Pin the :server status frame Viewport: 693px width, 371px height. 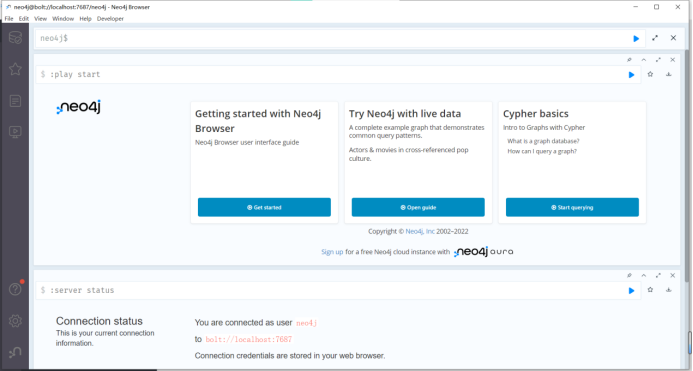629,275
